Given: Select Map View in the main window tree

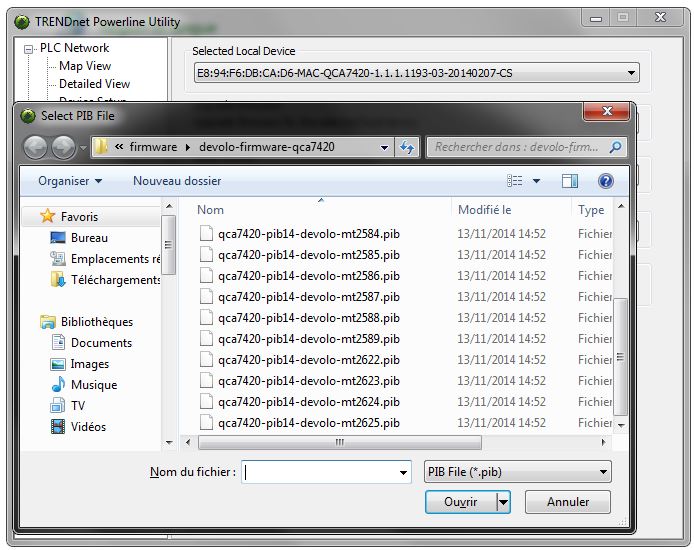Looking at the screenshot, I should pos(85,66).
